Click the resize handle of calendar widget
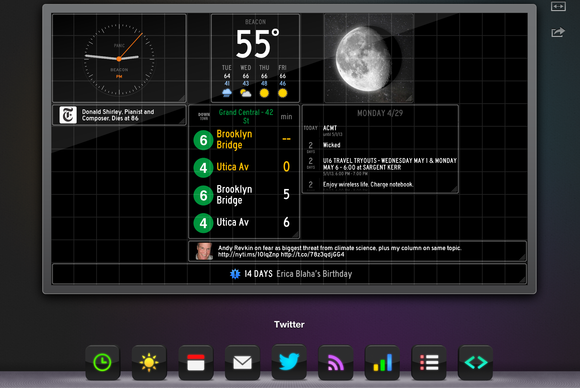Image resolution: width=580 pixels, height=388 pixels. [x=454, y=189]
